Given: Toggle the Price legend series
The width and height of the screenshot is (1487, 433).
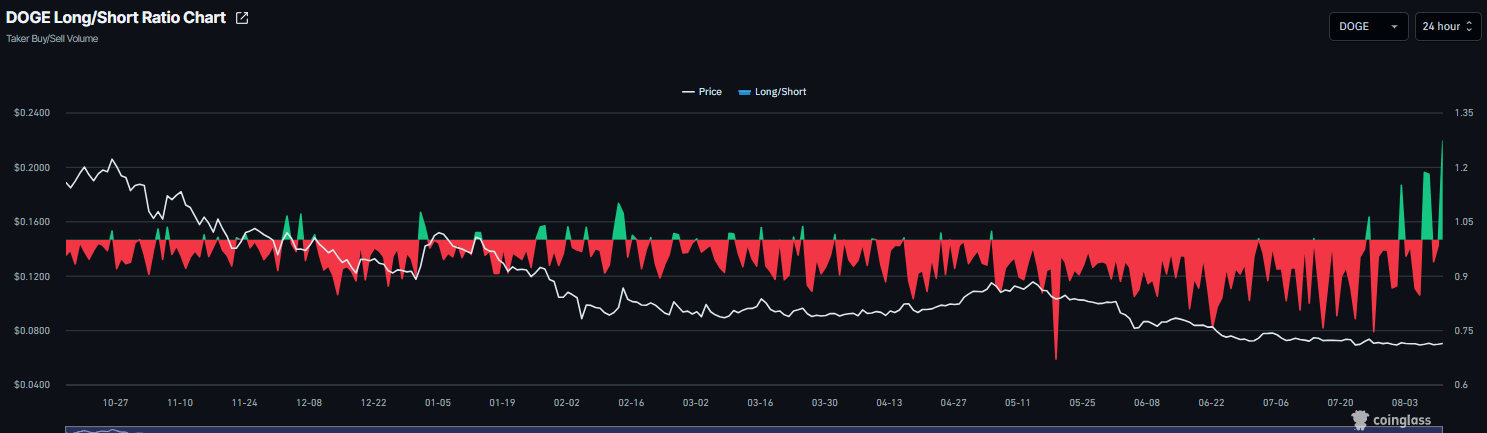Looking at the screenshot, I should (x=702, y=92).
